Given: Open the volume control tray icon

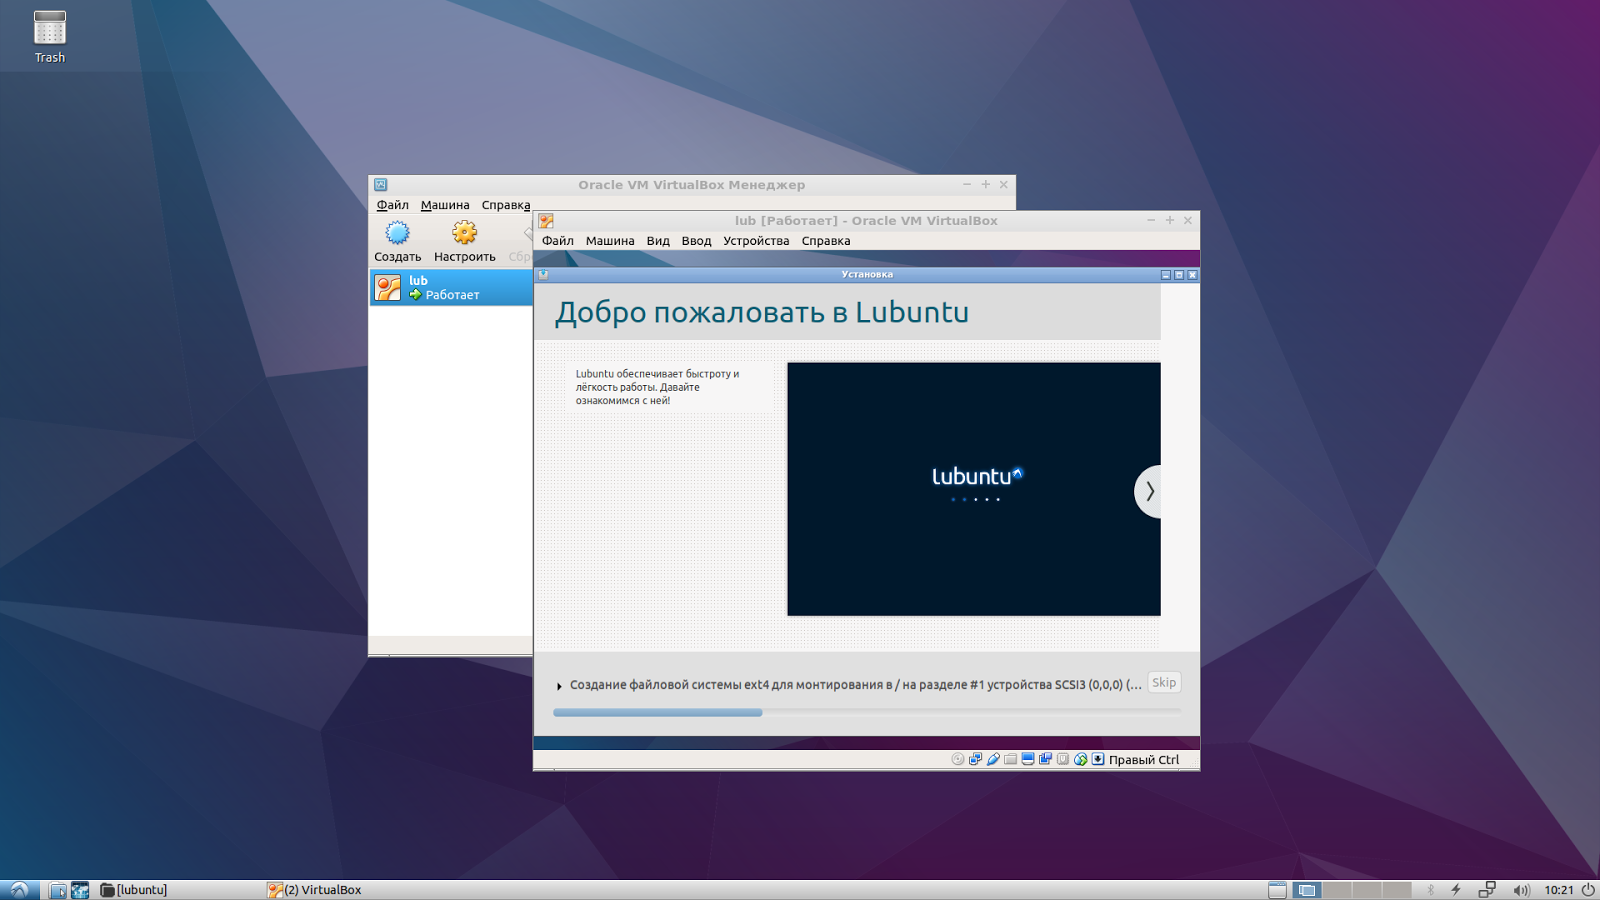Looking at the screenshot, I should [x=1521, y=890].
